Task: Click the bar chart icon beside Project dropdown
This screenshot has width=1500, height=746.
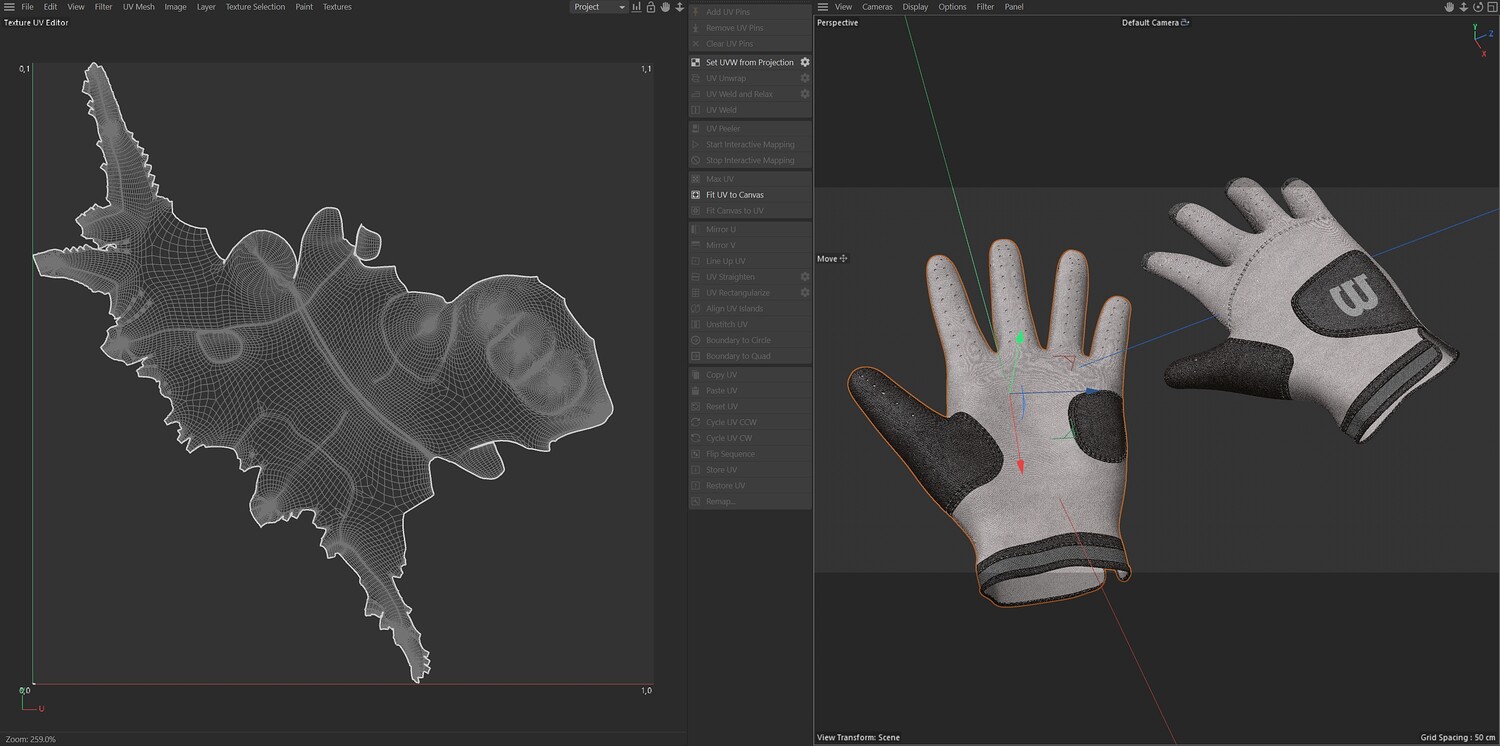Action: [x=636, y=7]
